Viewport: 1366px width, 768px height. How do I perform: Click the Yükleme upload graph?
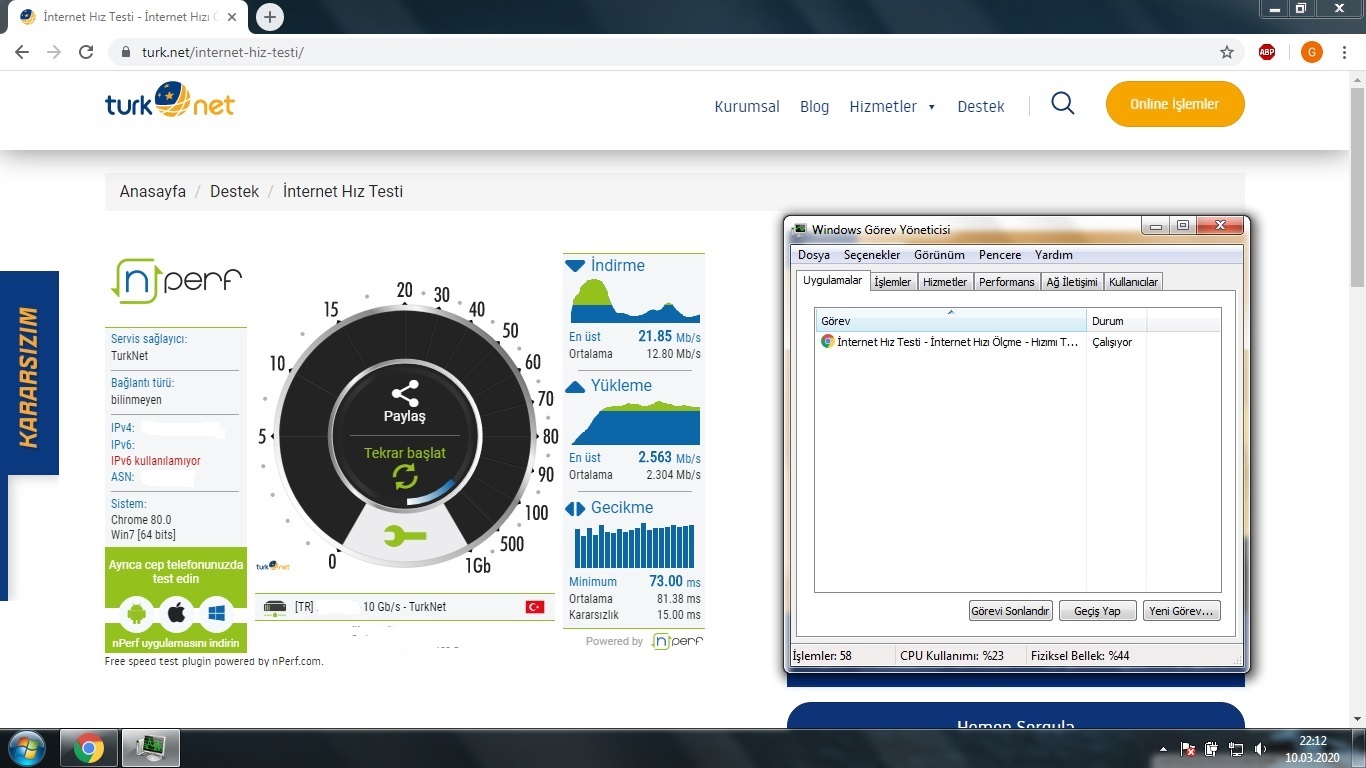pyautogui.click(x=634, y=423)
